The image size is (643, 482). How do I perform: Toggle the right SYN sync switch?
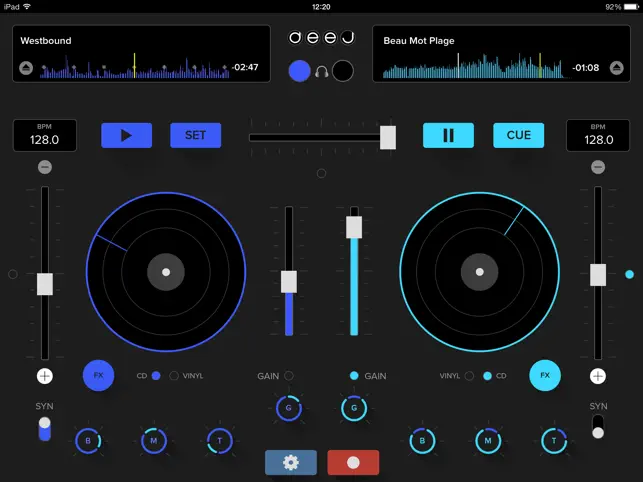[598, 427]
